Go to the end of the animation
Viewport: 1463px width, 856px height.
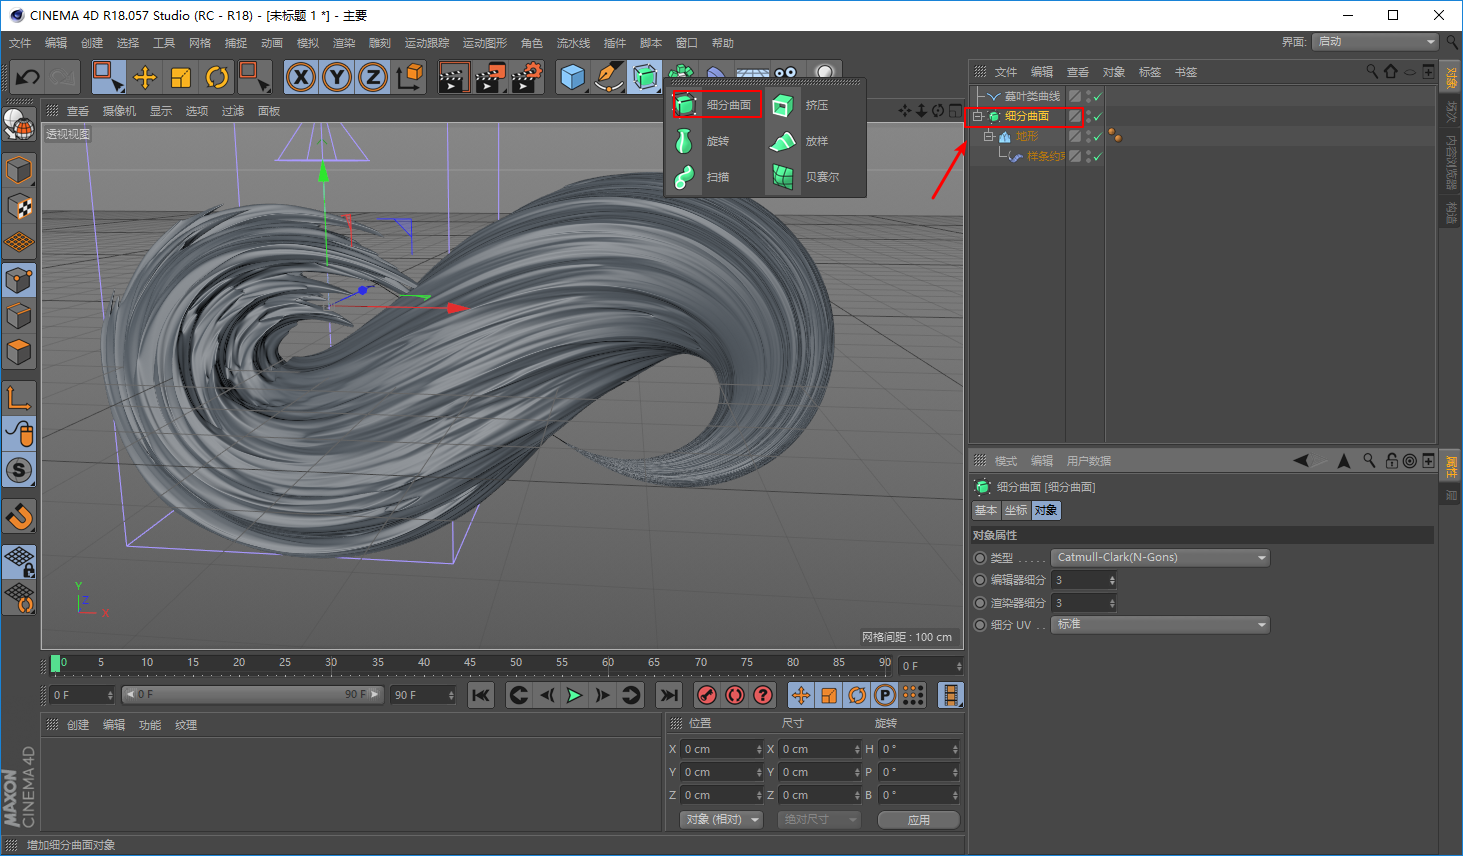point(669,695)
